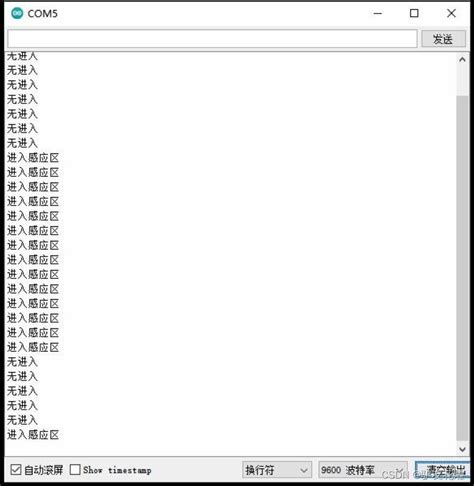This screenshot has height=486, width=474.
Task: Click the Show timestamp label text
Action: [x=117, y=470]
